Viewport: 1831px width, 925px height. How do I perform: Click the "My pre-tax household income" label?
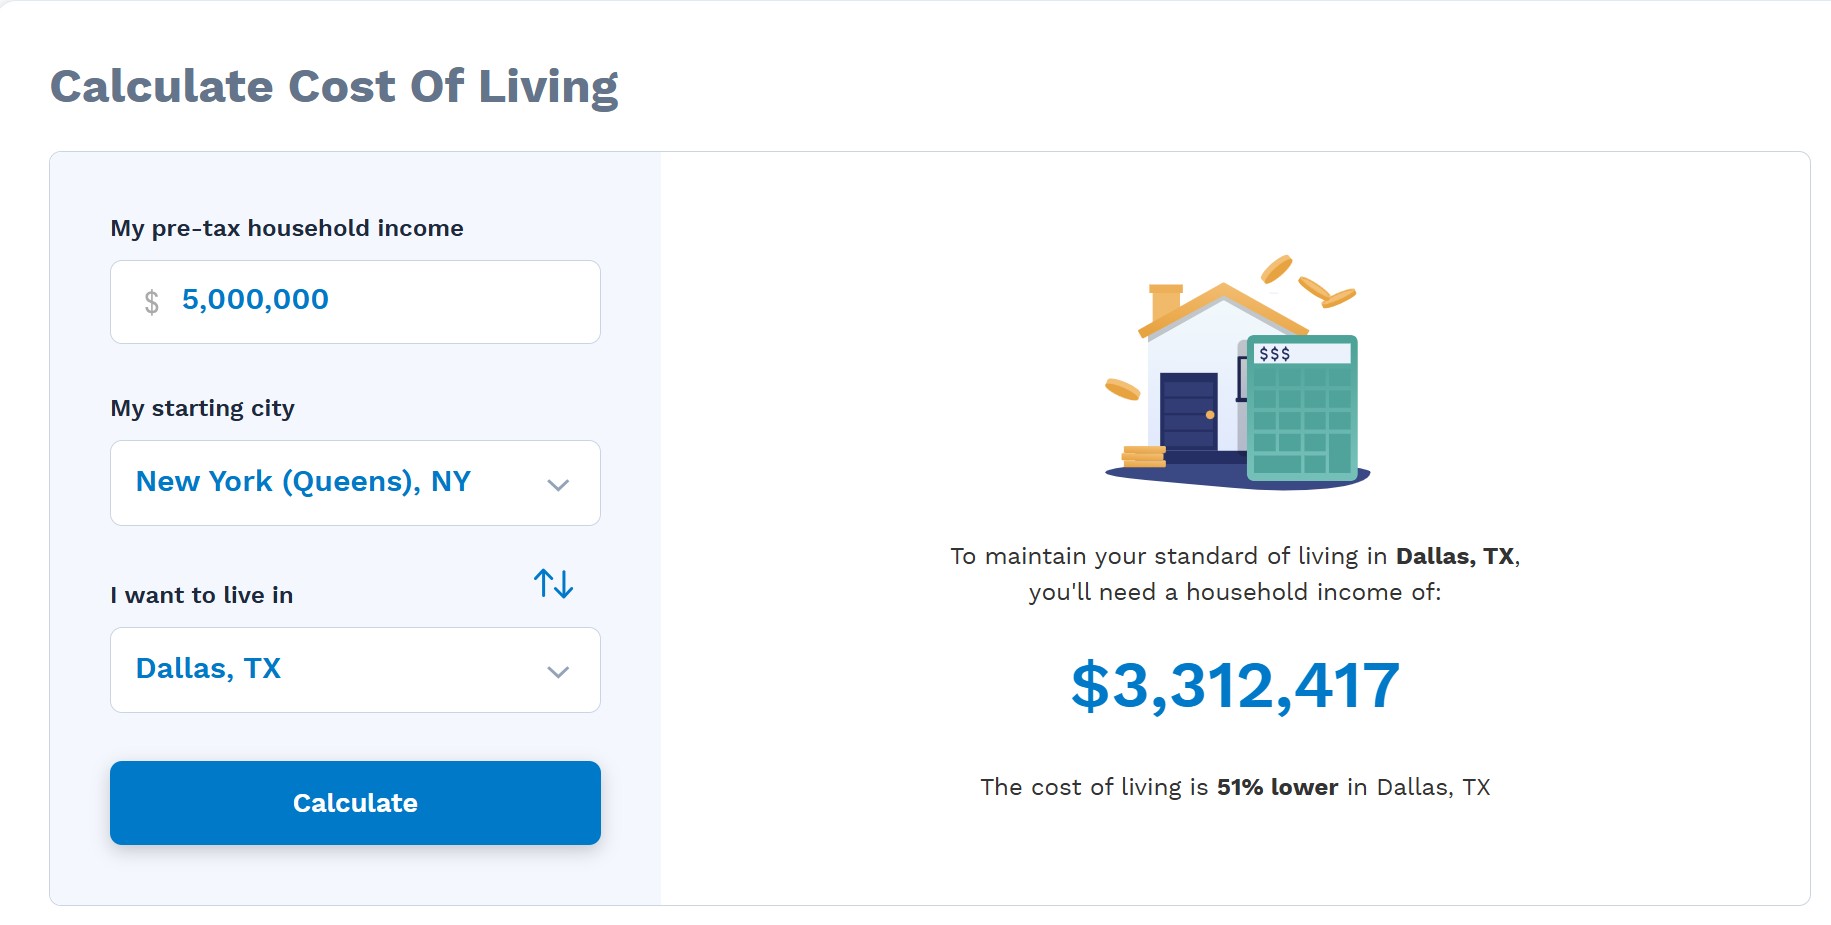[x=287, y=228]
